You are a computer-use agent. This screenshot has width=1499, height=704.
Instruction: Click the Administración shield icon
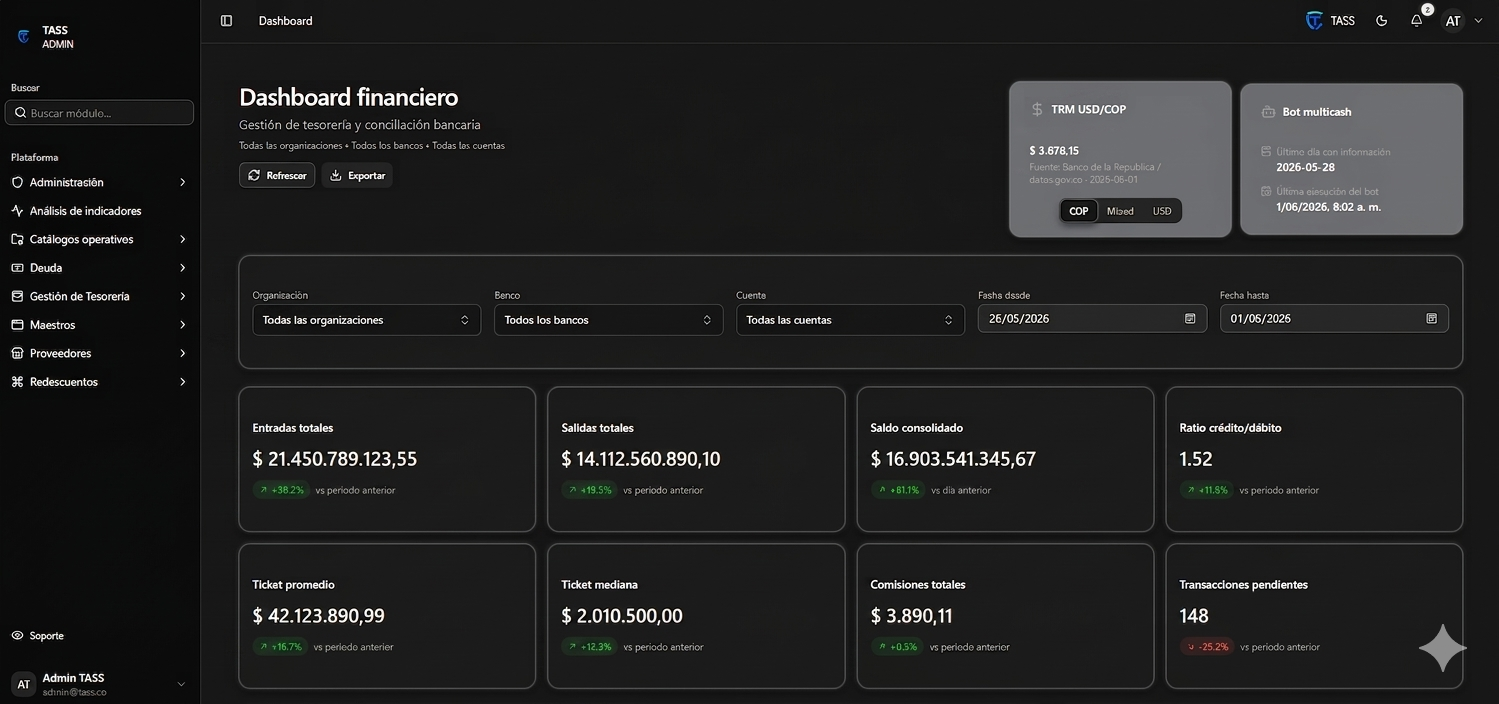[17, 183]
